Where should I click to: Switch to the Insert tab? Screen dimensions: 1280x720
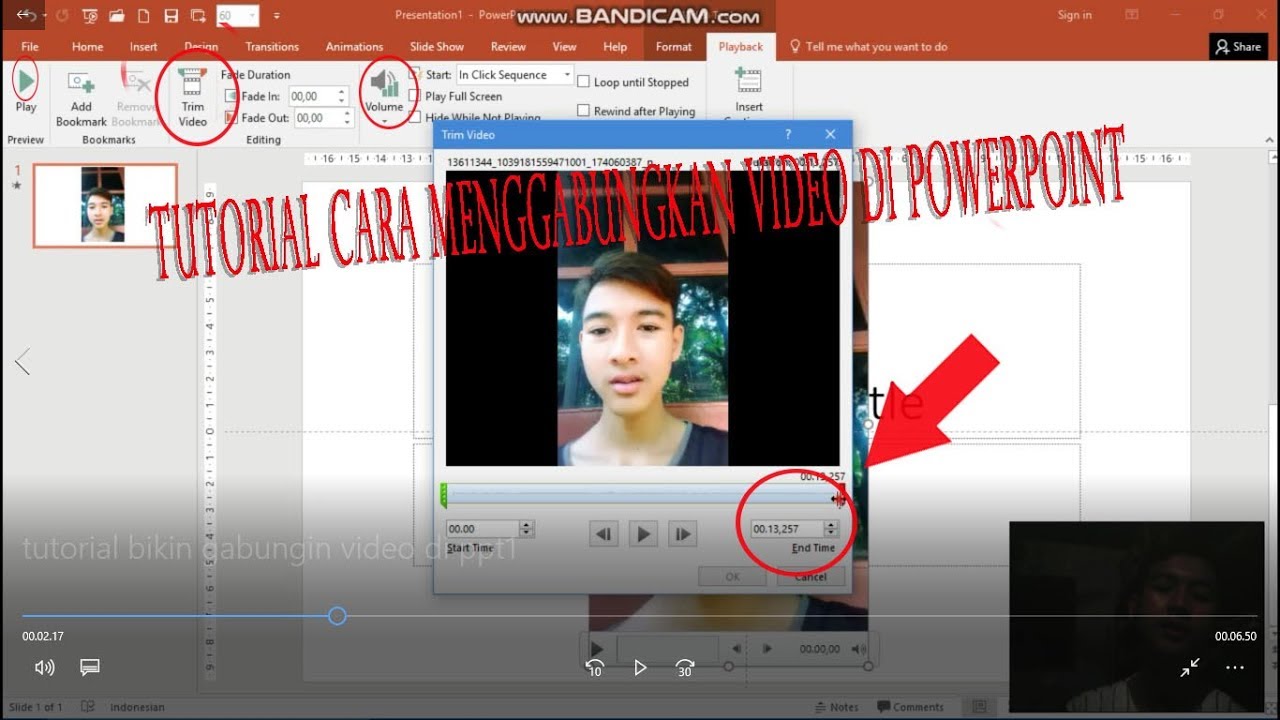tap(143, 46)
